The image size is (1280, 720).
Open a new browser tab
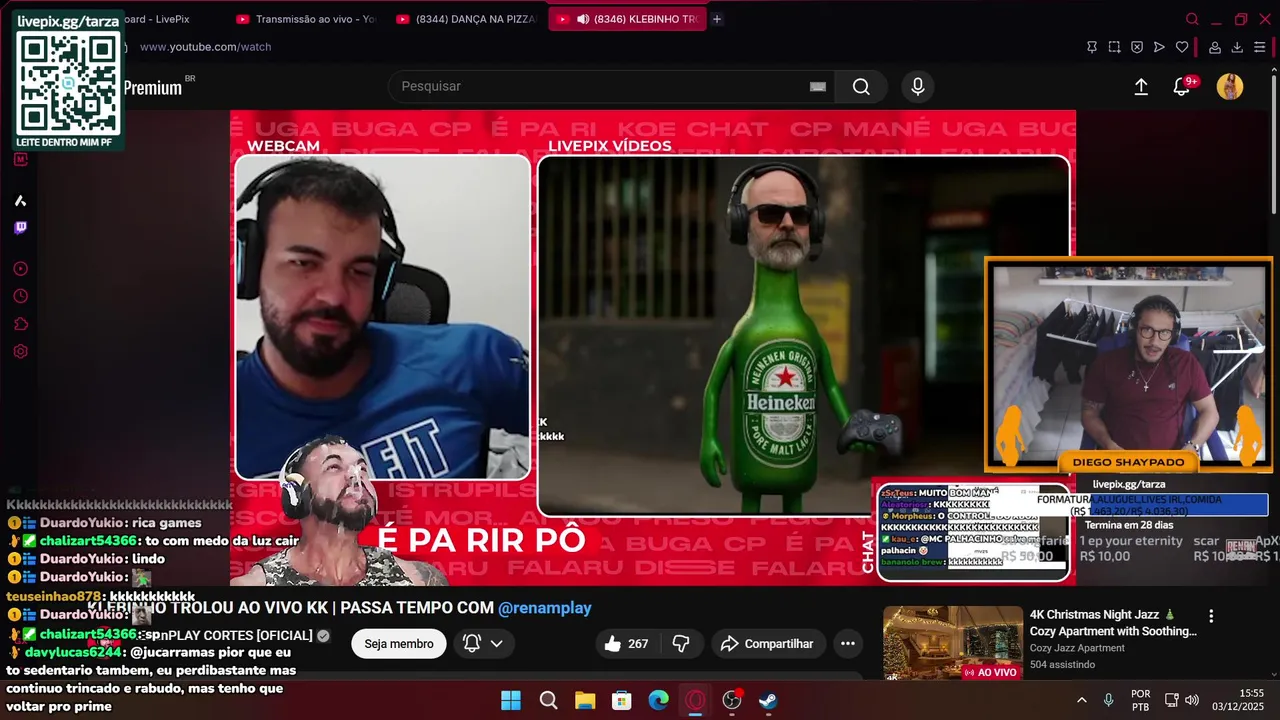[717, 19]
